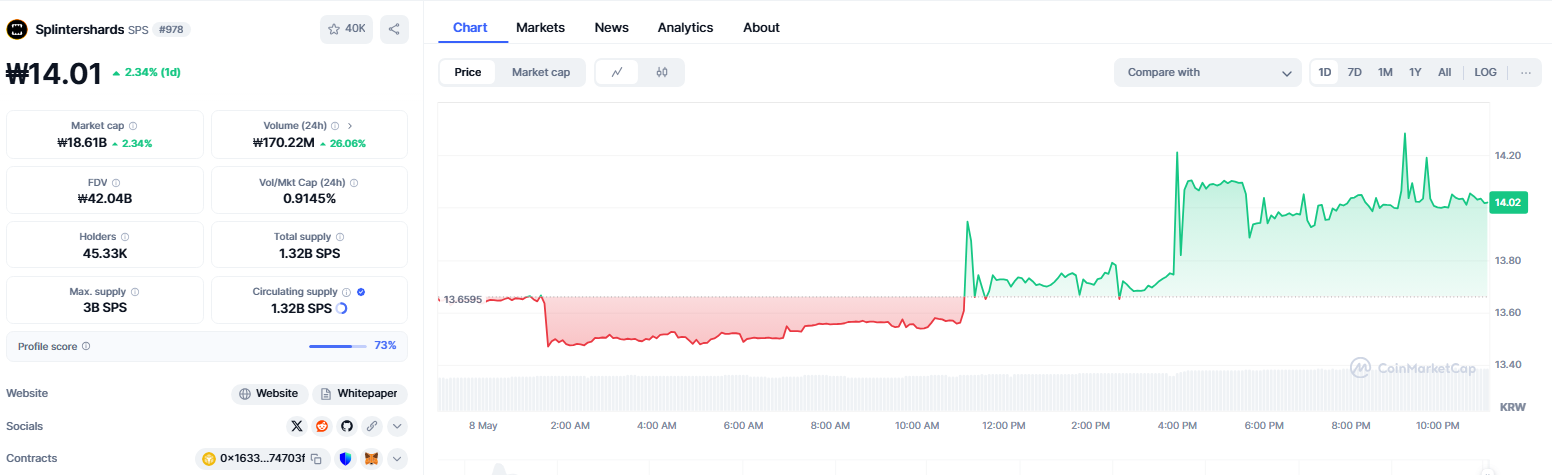This screenshot has width=1552, height=475.
Task: Click the ₩18.61B market cap value
Action: 82,143
